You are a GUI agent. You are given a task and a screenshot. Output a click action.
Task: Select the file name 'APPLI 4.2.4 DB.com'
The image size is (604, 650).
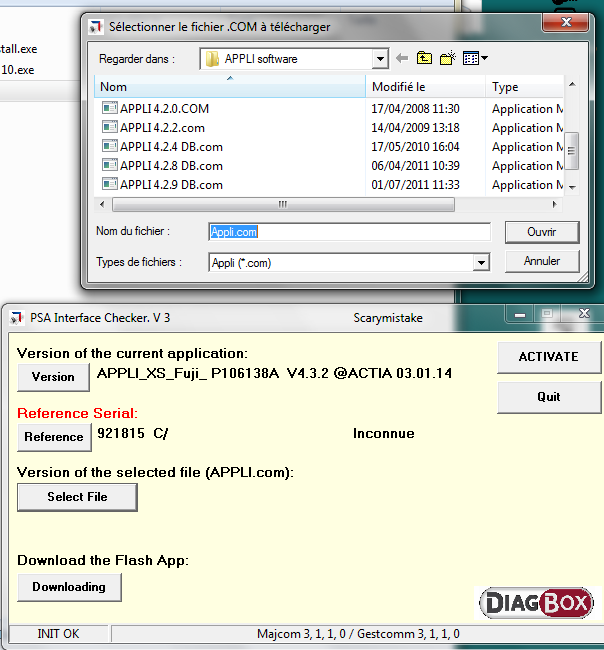pos(172,147)
